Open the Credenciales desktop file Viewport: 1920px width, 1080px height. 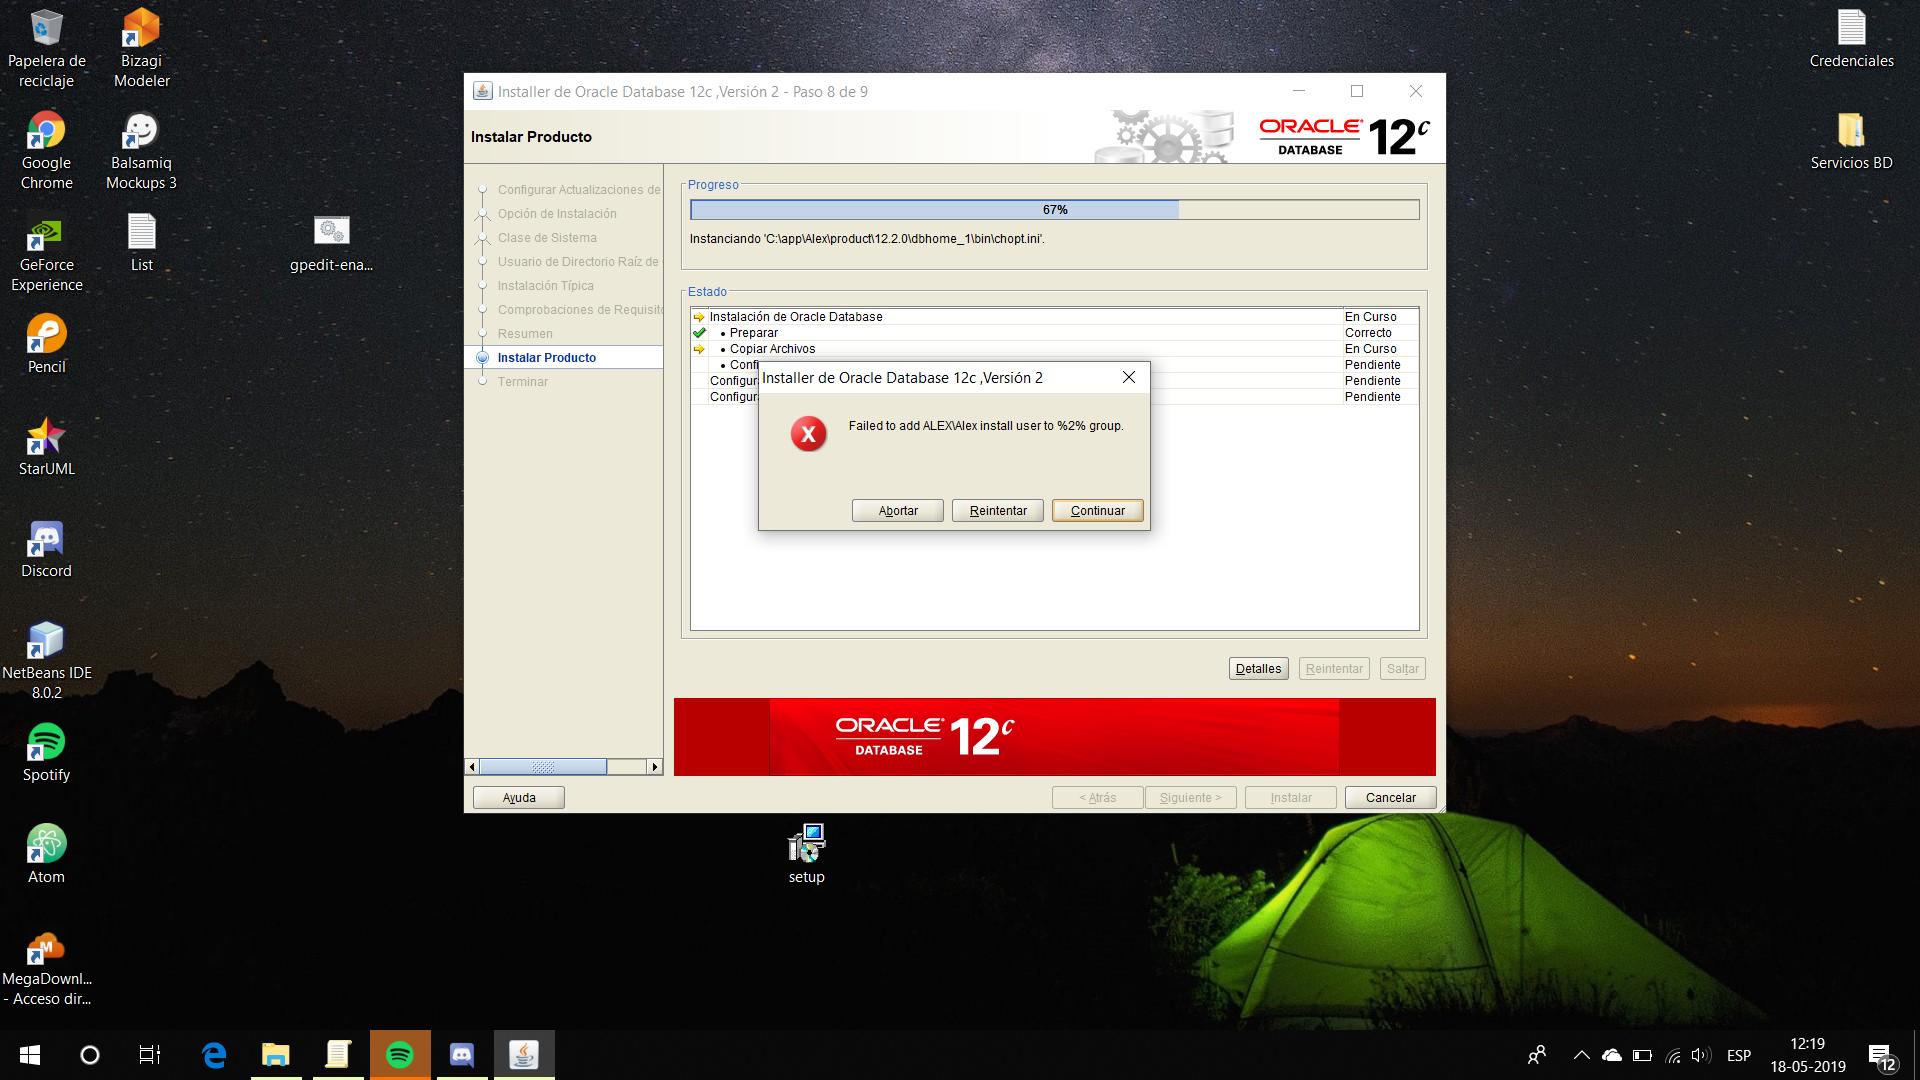click(x=1851, y=38)
